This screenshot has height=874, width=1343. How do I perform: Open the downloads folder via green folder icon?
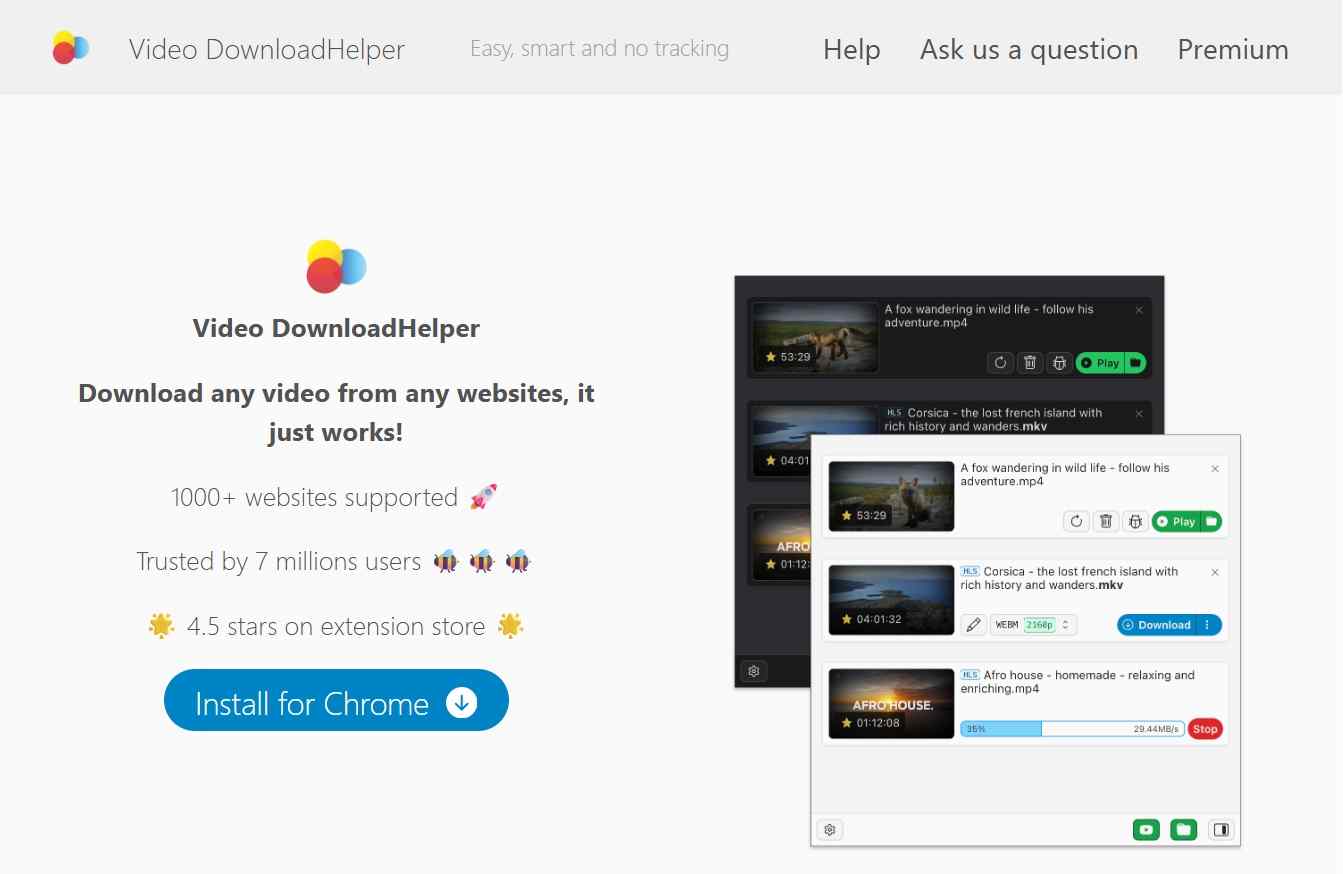click(x=1183, y=829)
